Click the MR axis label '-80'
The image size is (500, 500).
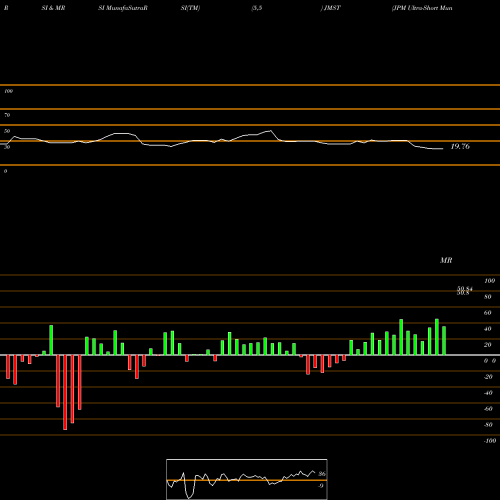pyautogui.click(x=488, y=425)
